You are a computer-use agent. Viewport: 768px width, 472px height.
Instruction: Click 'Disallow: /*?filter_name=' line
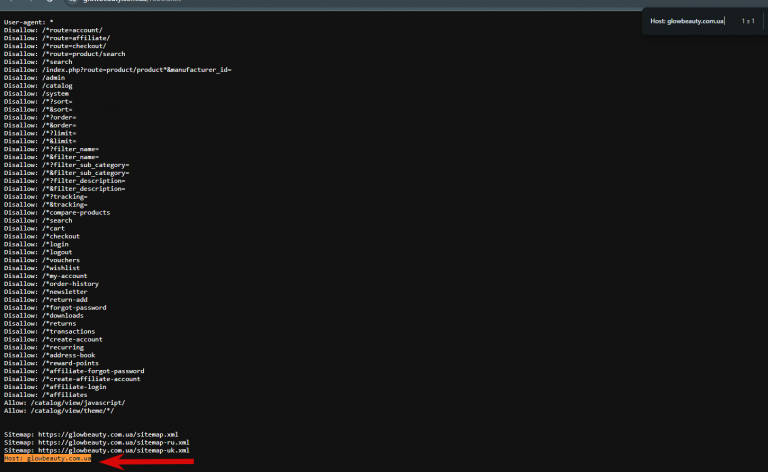coord(51,149)
